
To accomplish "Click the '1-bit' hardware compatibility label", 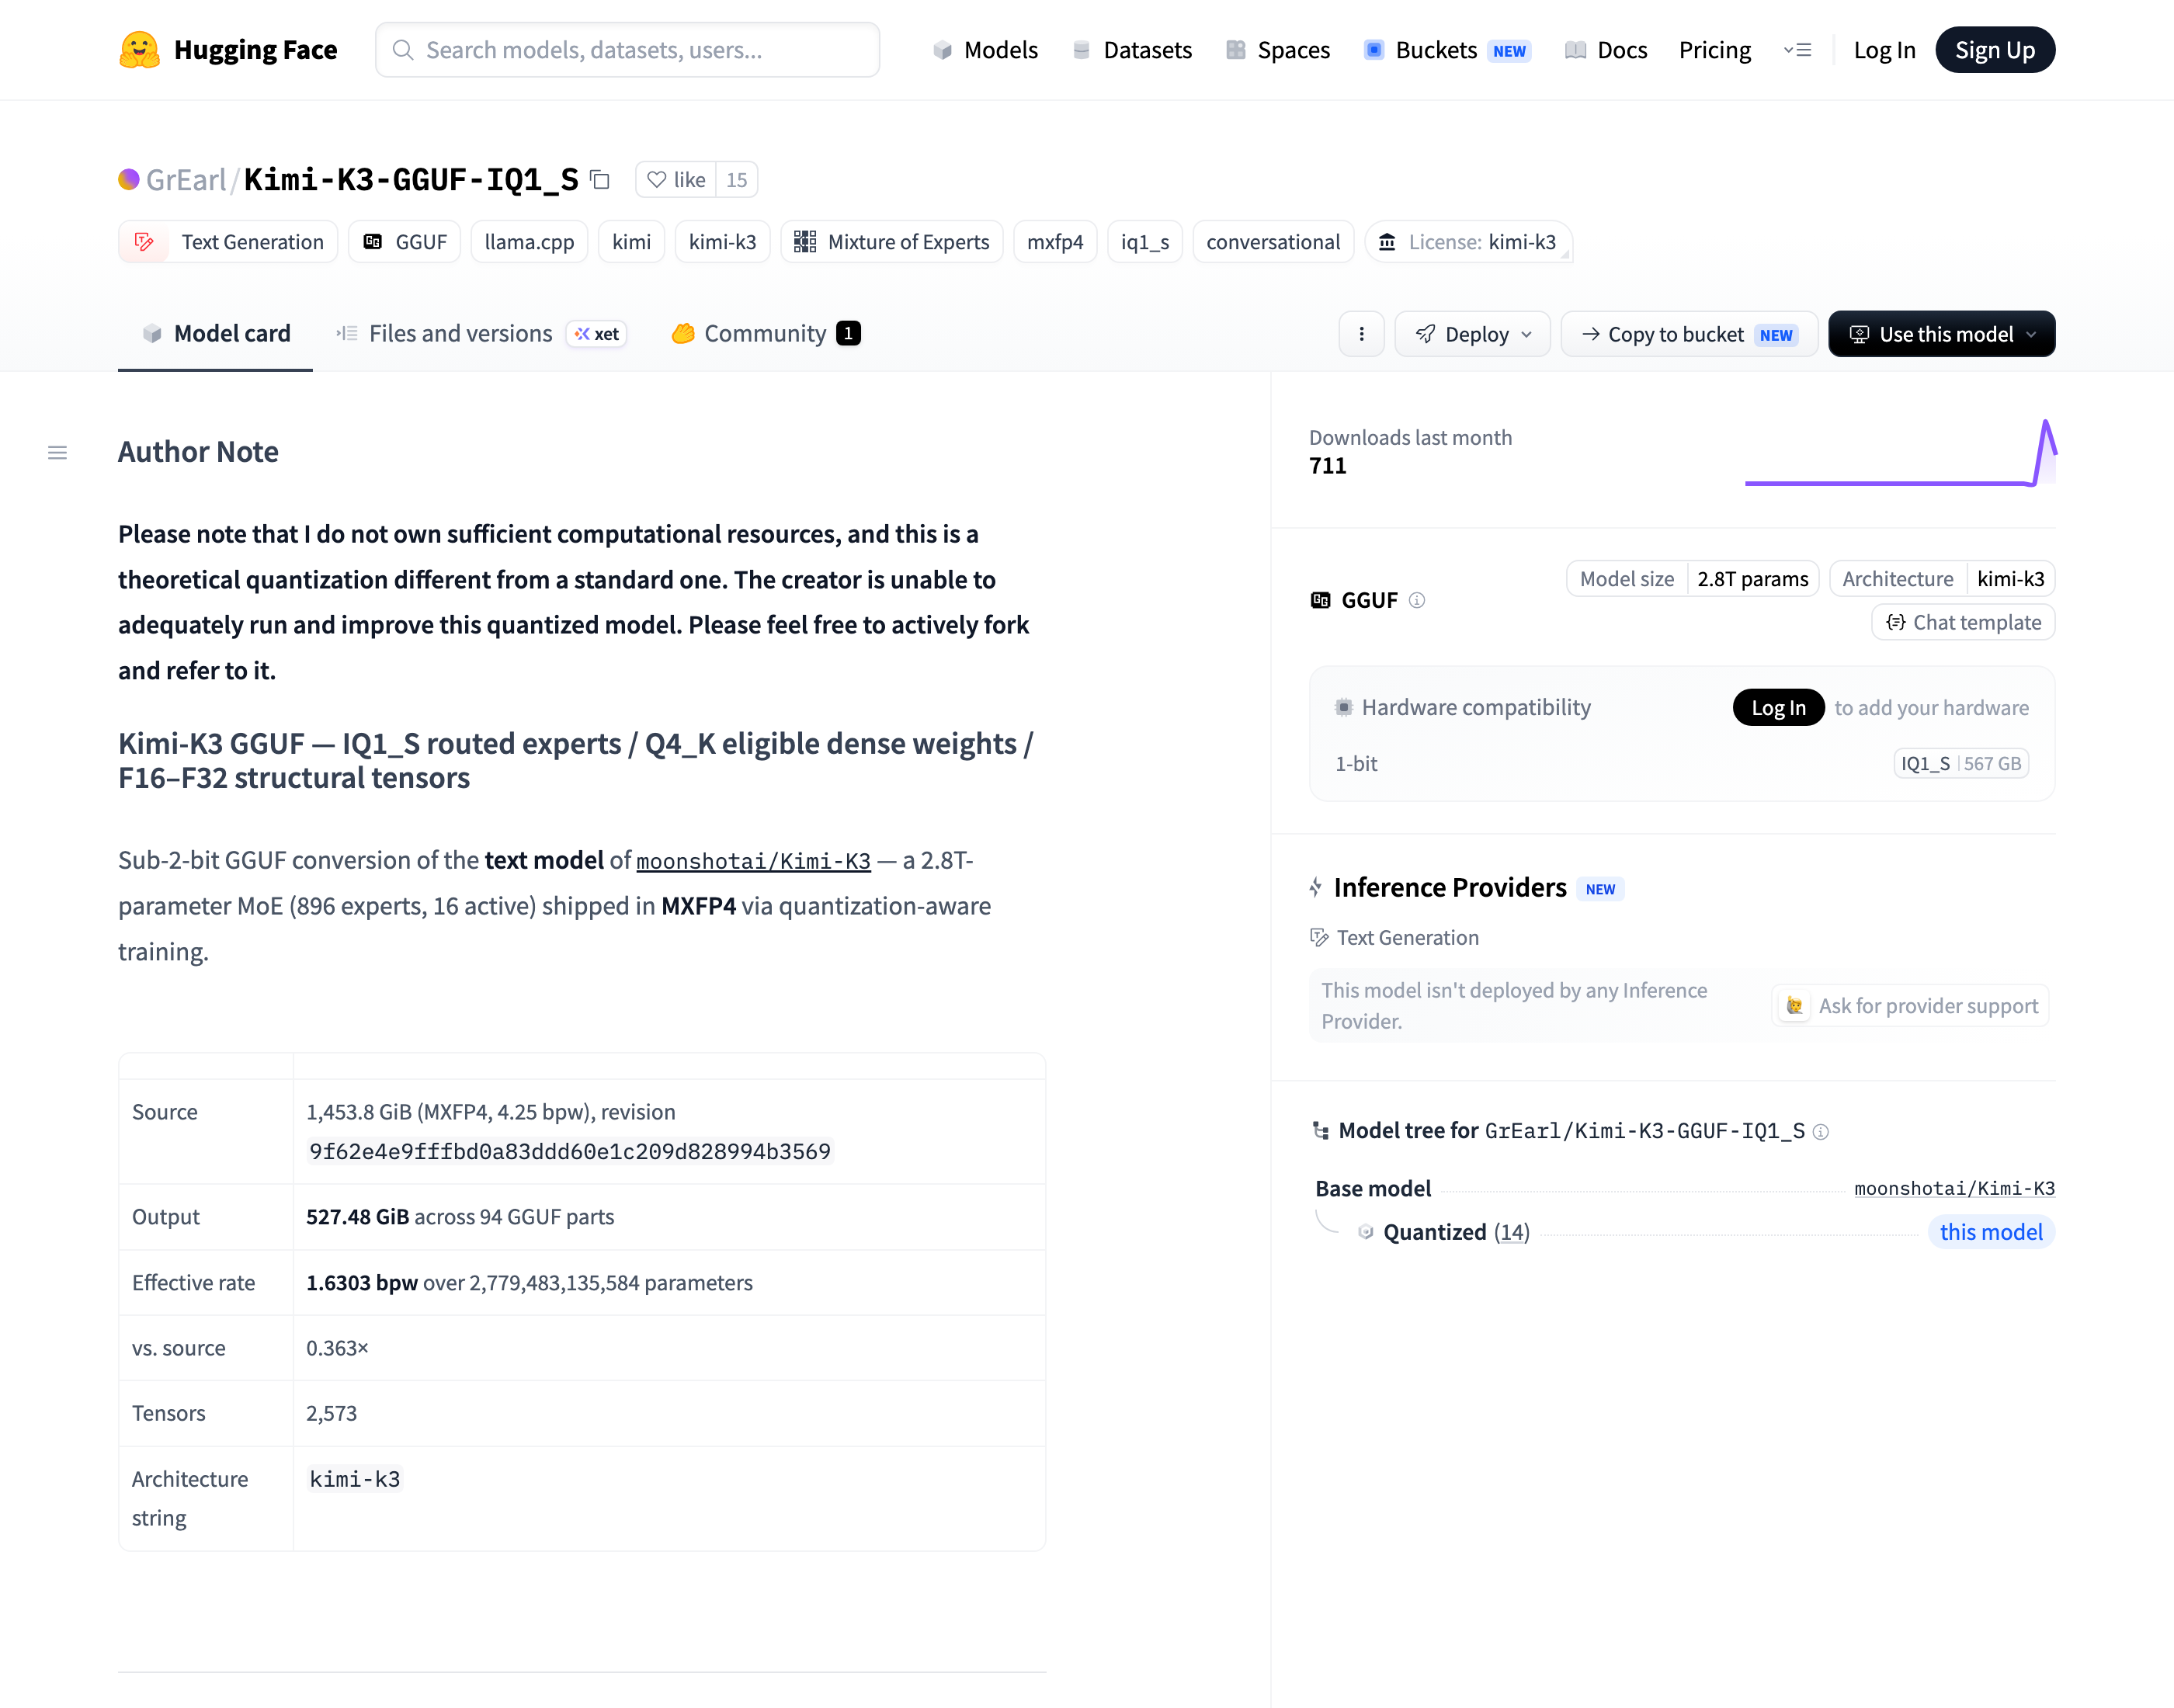I will (x=1356, y=764).
